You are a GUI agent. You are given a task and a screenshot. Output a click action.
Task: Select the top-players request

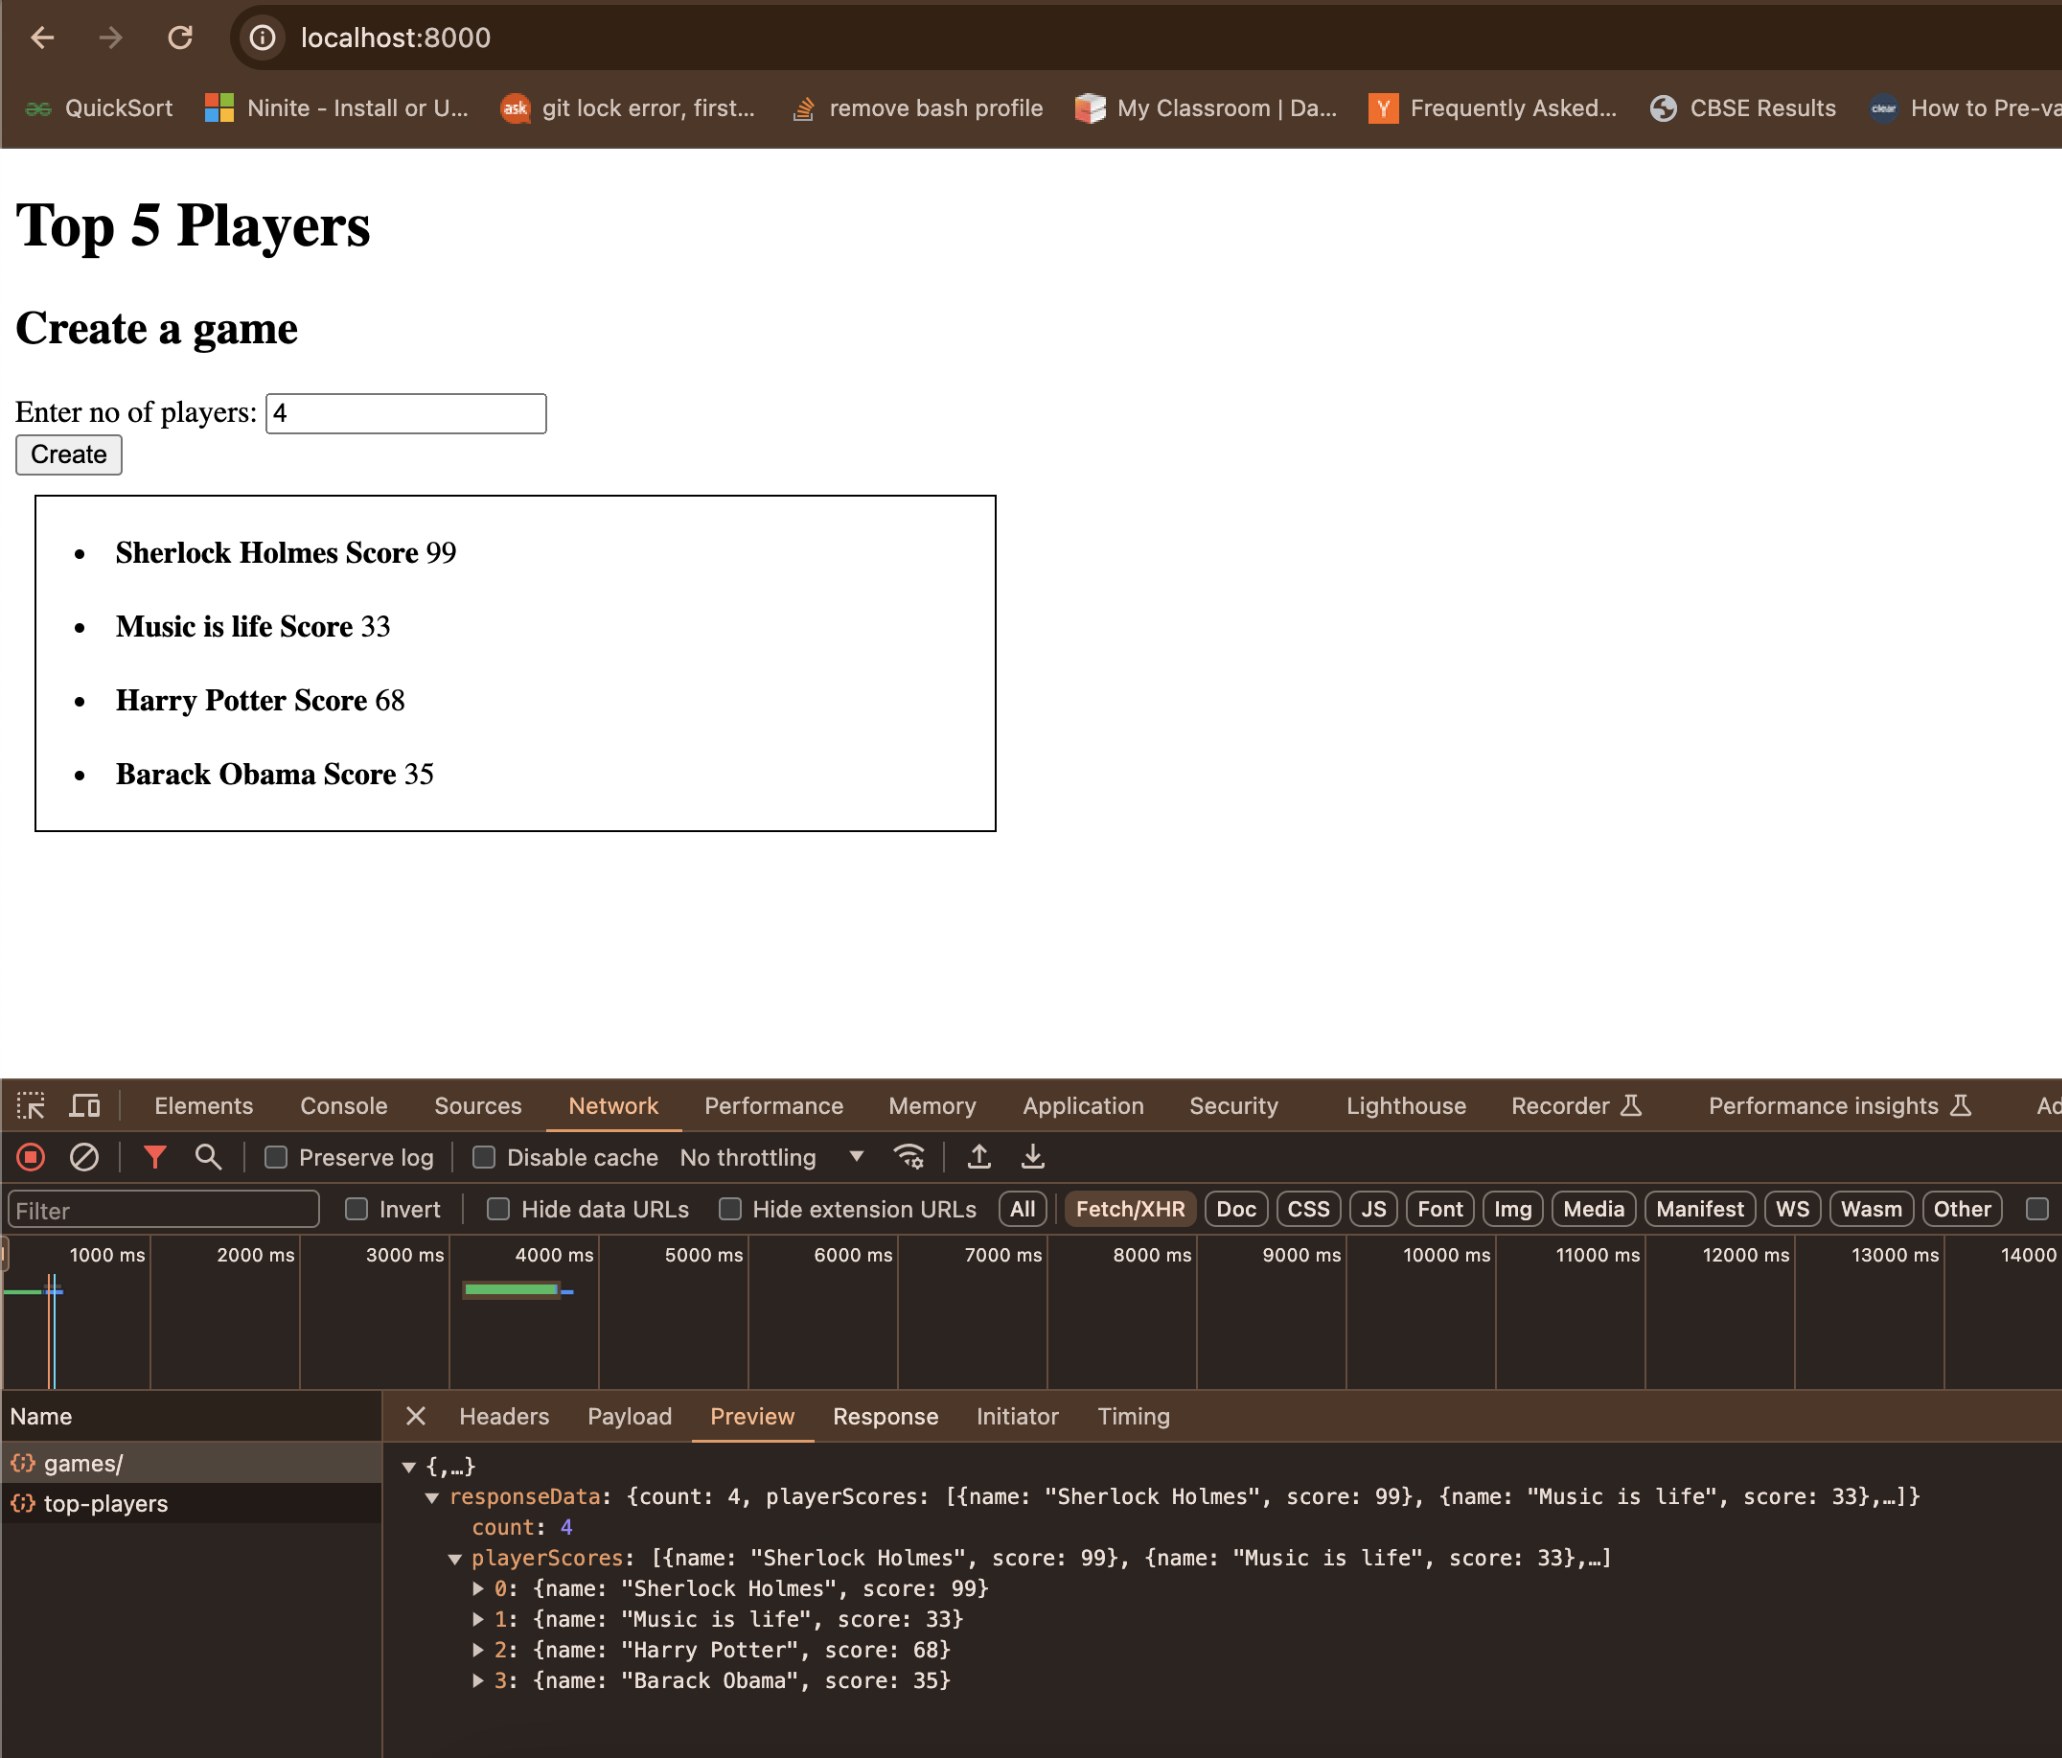tap(105, 1503)
